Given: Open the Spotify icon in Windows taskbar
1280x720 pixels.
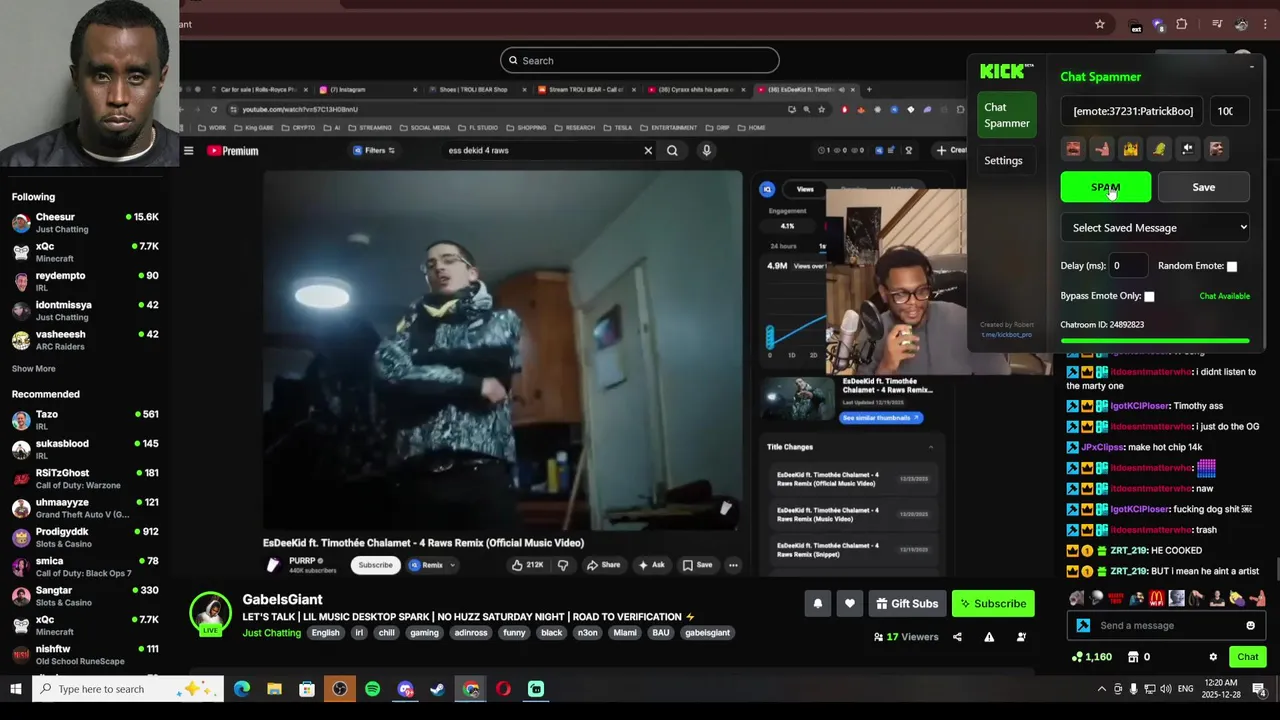Looking at the screenshot, I should click(372, 689).
